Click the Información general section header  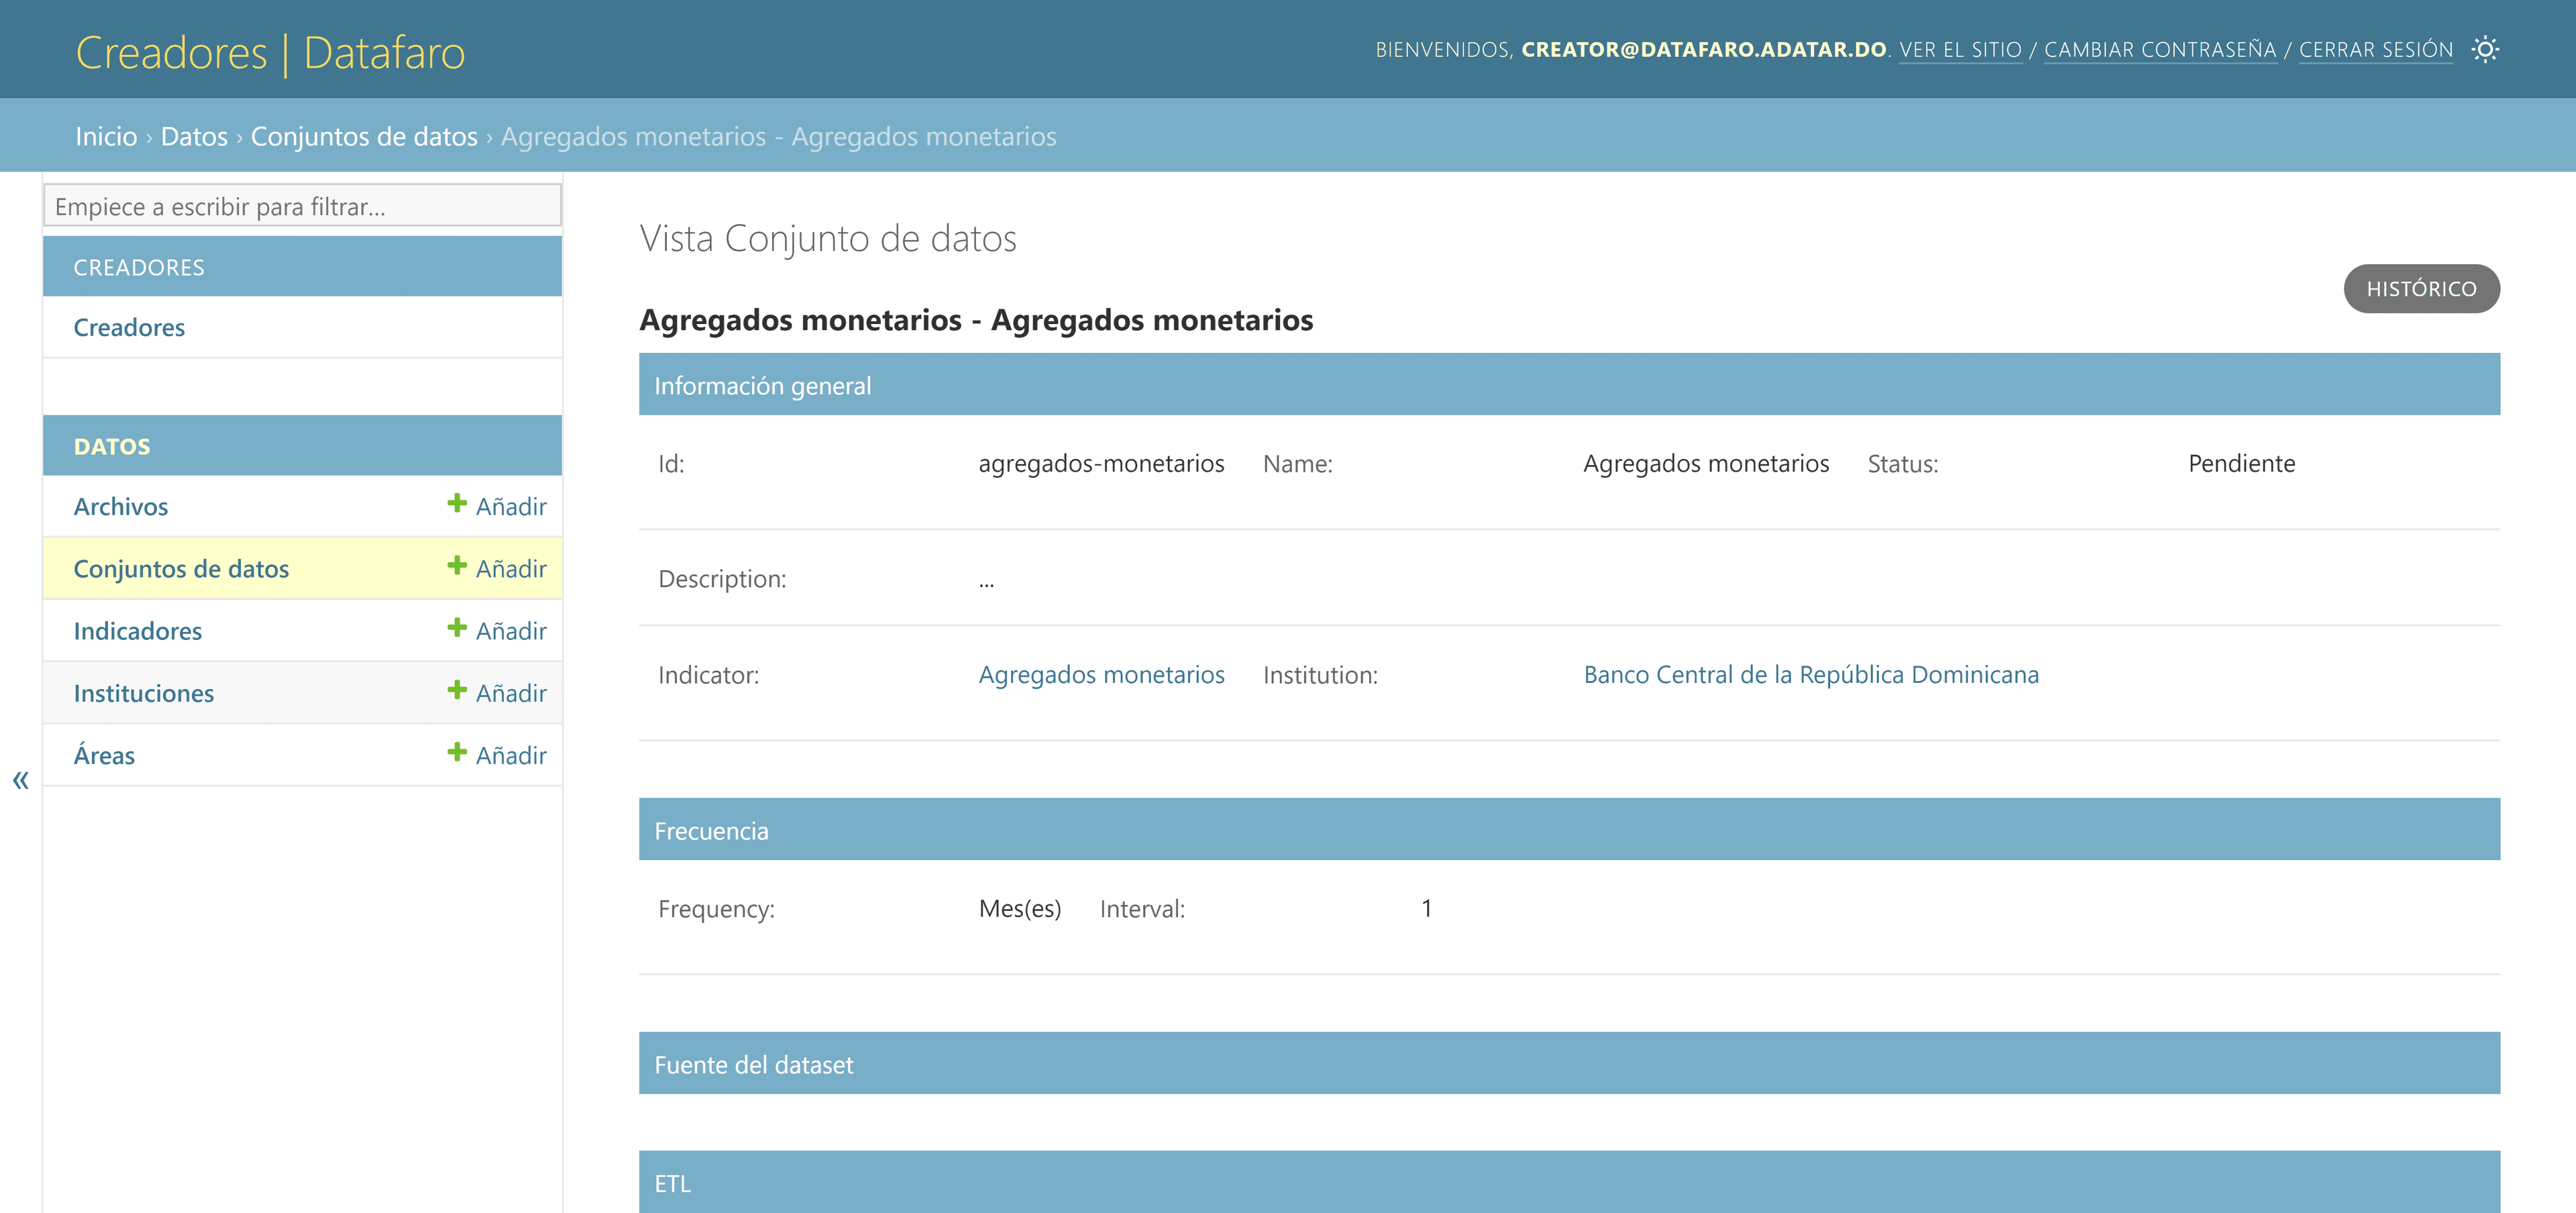(1569, 385)
